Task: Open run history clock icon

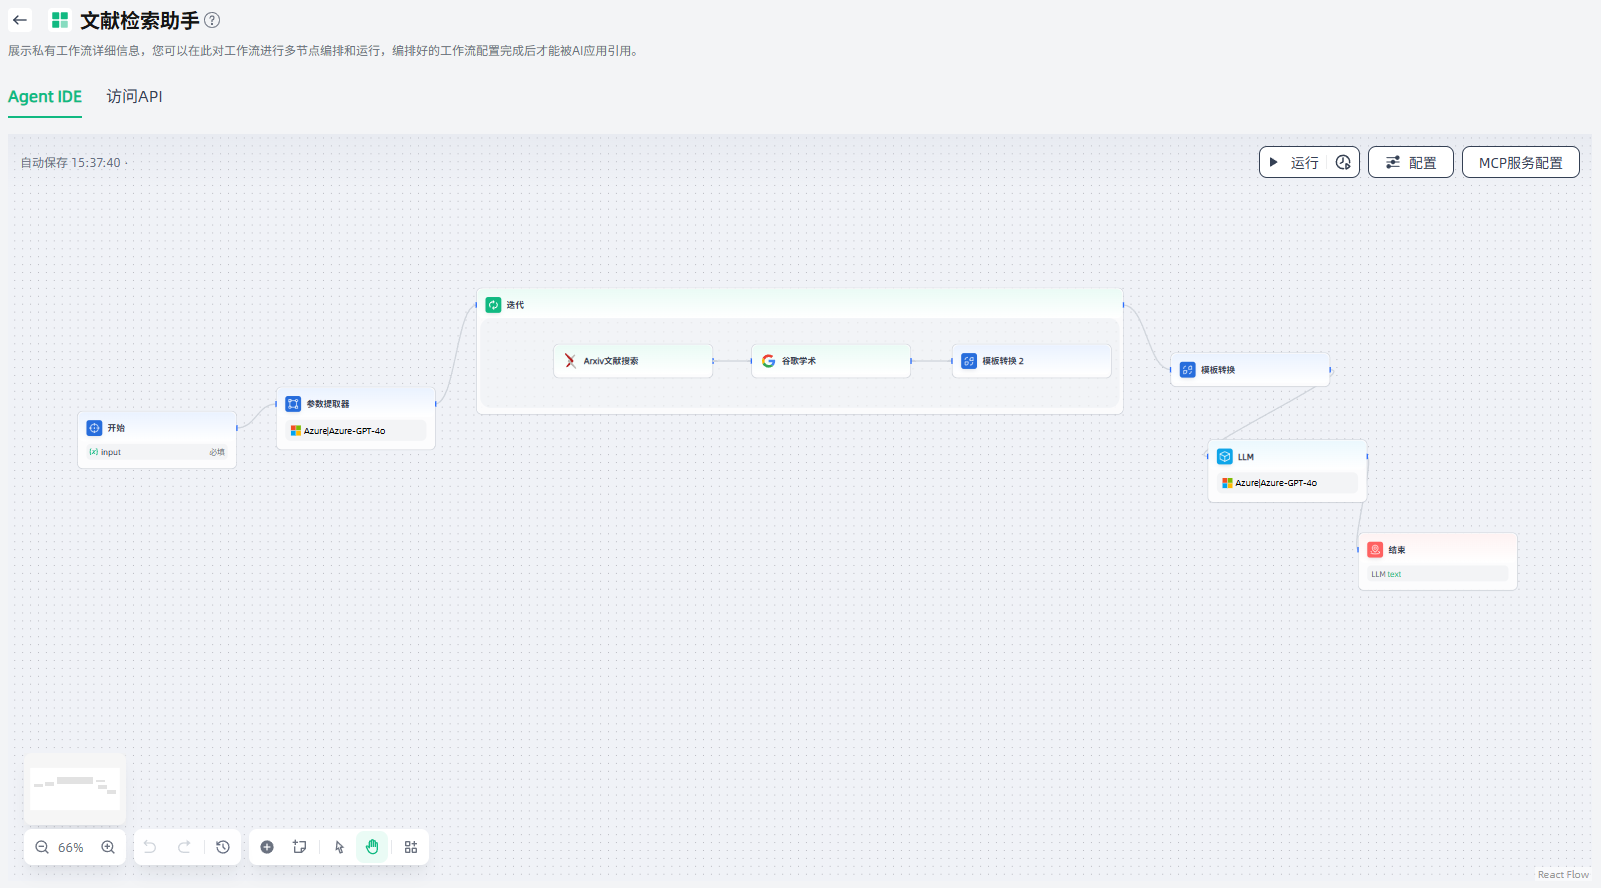Action: coord(1343,162)
